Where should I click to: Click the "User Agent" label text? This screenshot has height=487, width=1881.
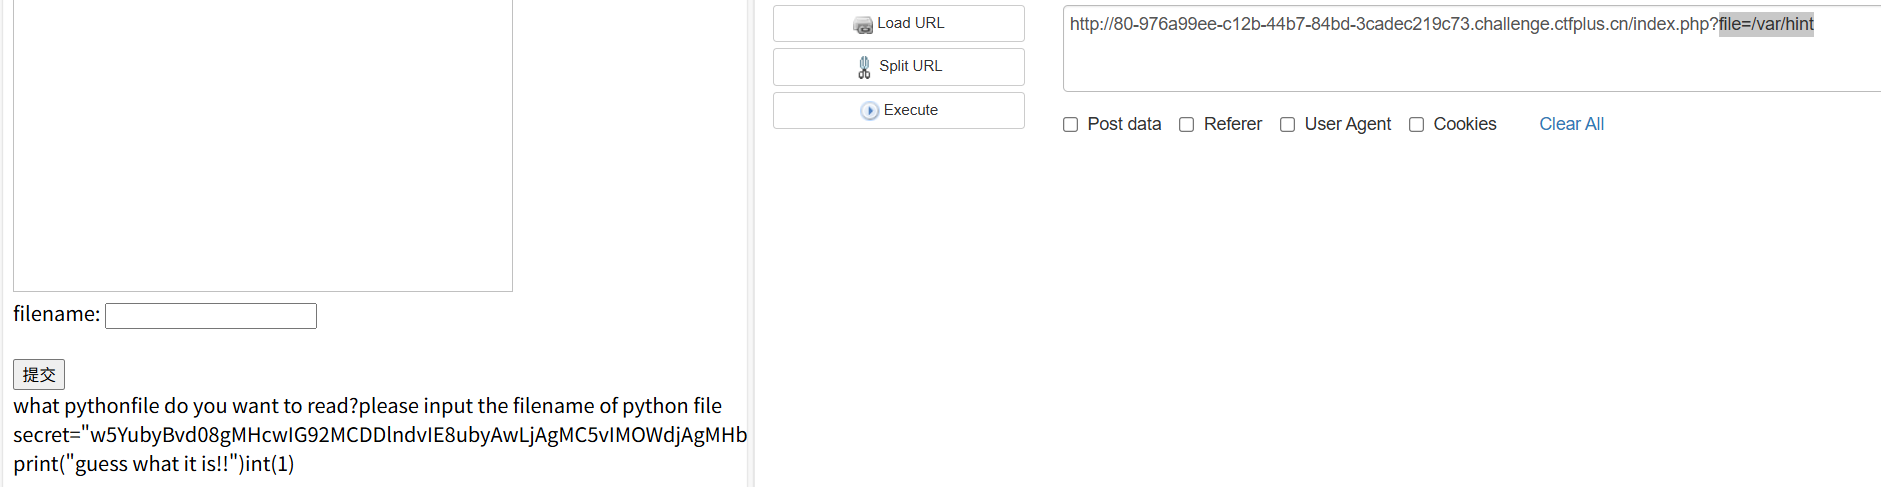(1347, 124)
